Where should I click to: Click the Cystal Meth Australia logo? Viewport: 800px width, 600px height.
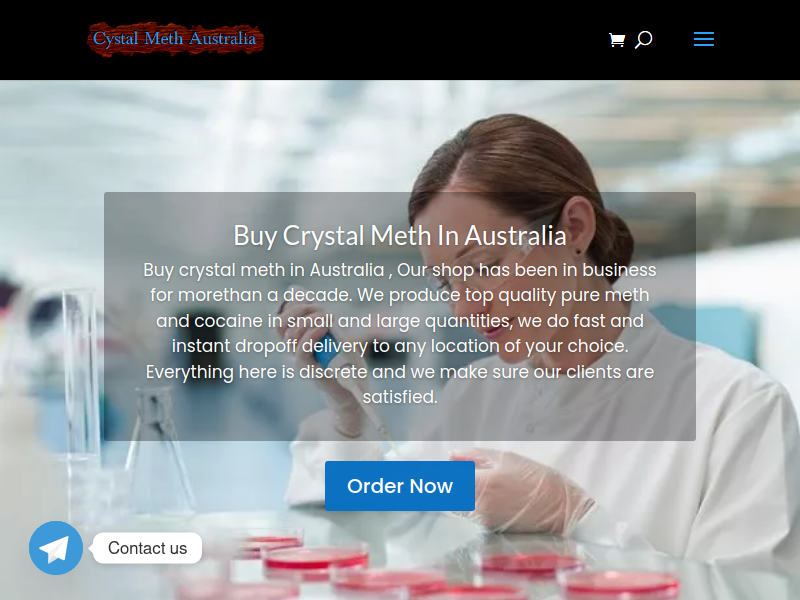click(175, 39)
